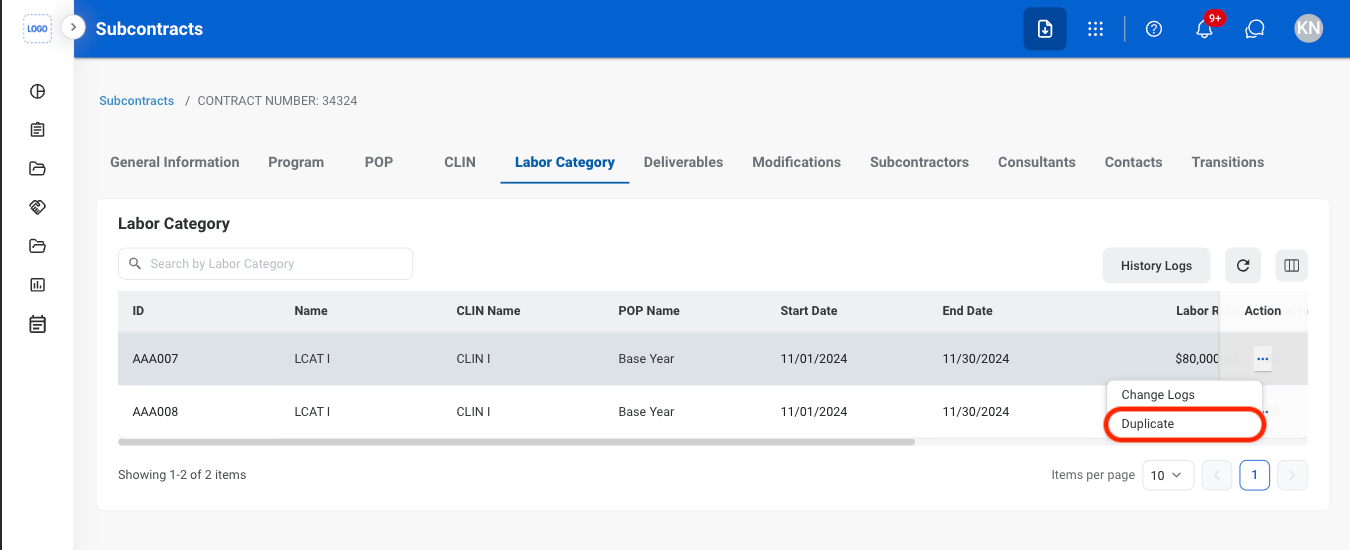Screen dimensions: 1350x550
Task: Open the chat messages icon
Action: coord(1255,29)
